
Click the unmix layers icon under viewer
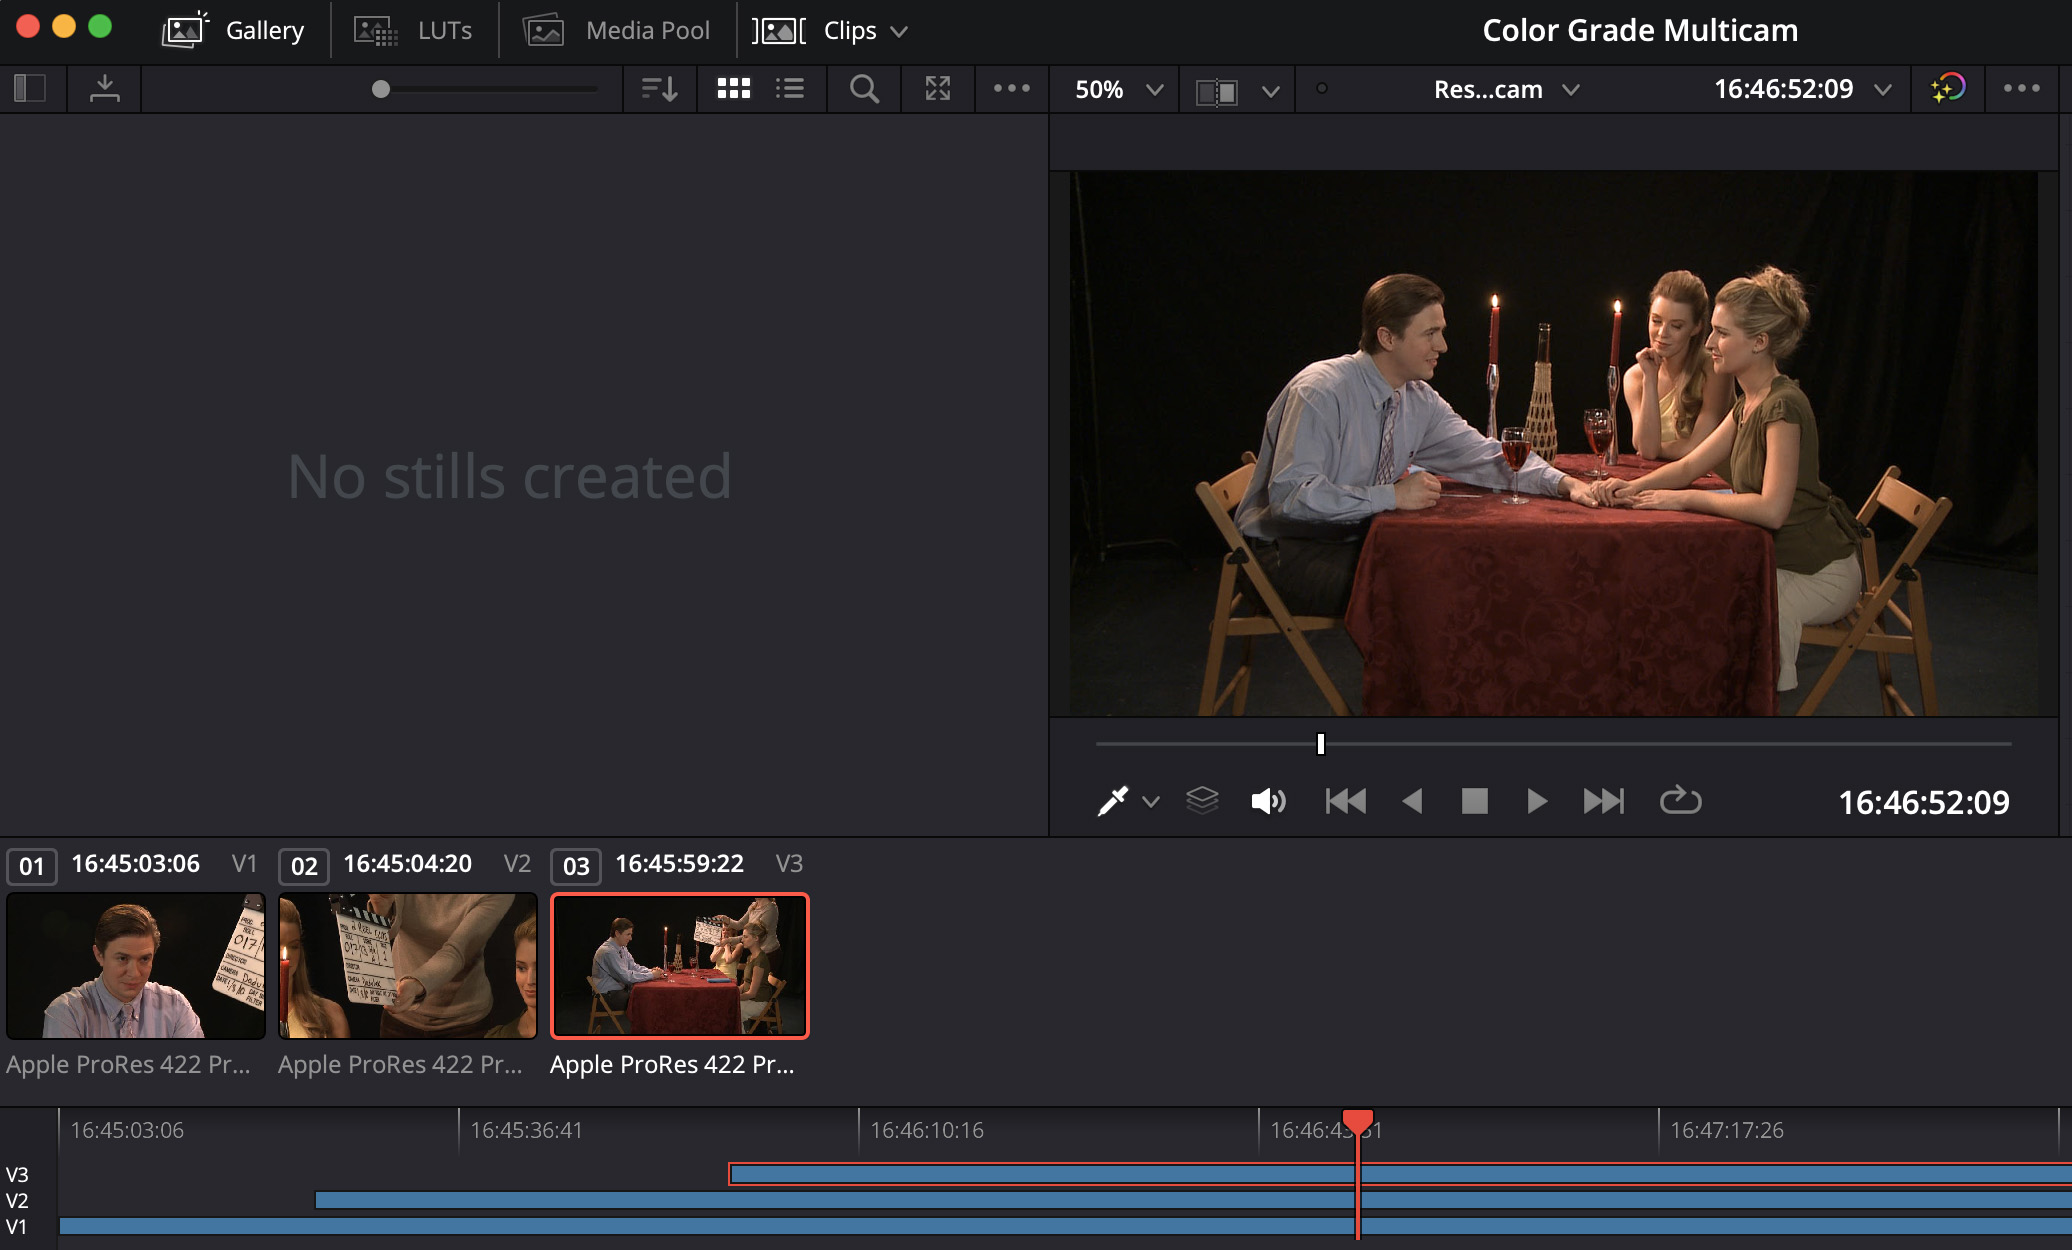pyautogui.click(x=1202, y=801)
